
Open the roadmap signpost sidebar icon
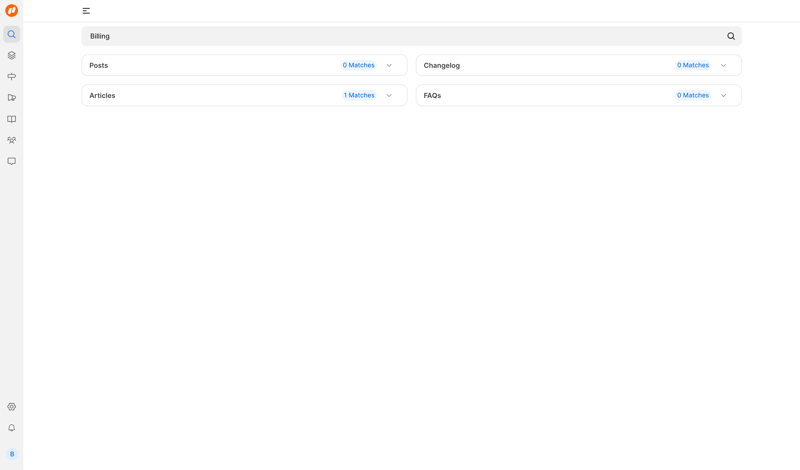tap(11, 77)
